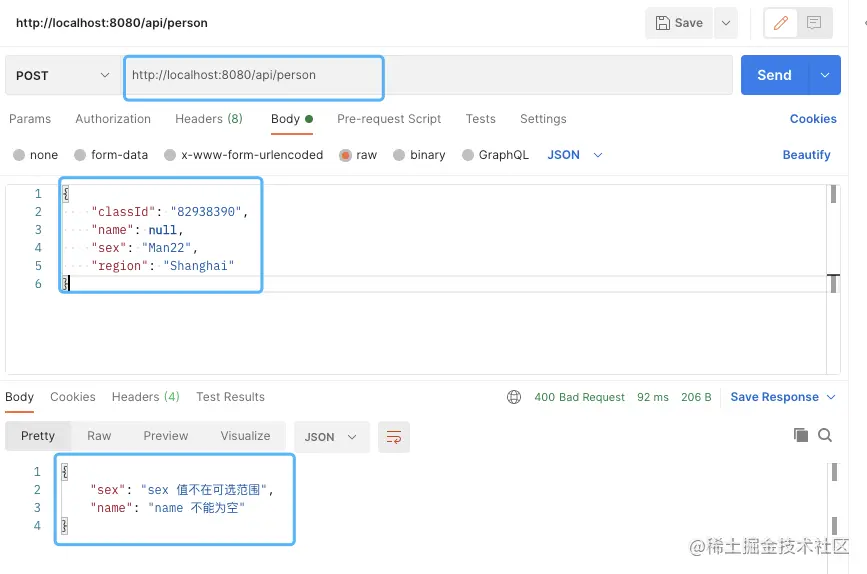This screenshot has width=867, height=574.
Task: Open the comments icon
Action: [813, 23]
